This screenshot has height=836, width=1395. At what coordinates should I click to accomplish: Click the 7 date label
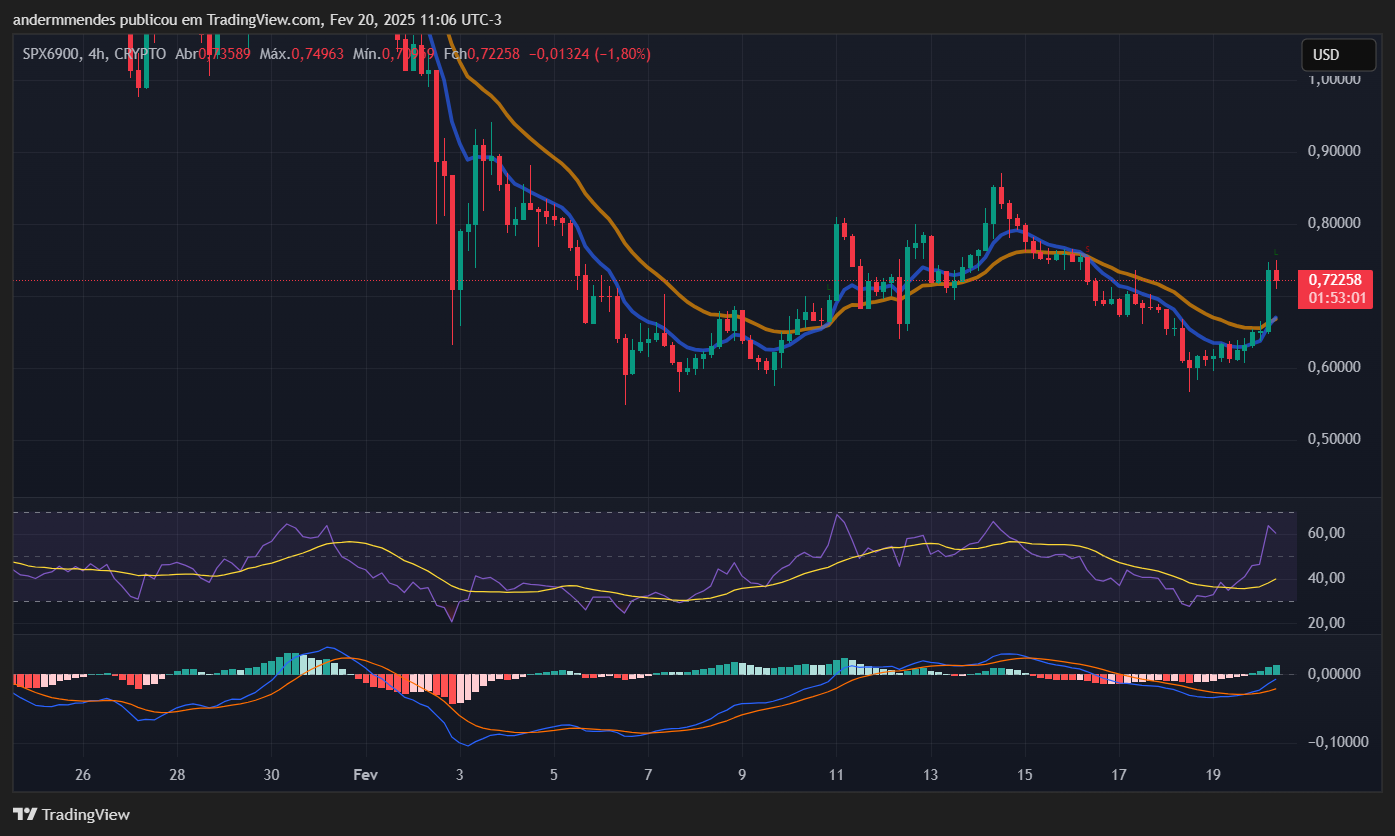pos(648,775)
